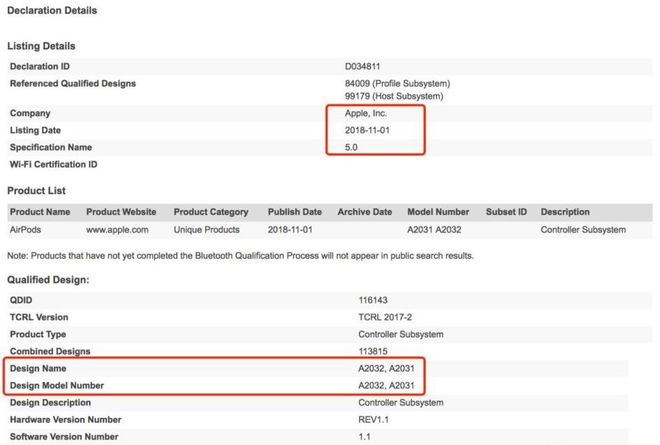Select the TCRL 2017-2 value

click(x=385, y=317)
